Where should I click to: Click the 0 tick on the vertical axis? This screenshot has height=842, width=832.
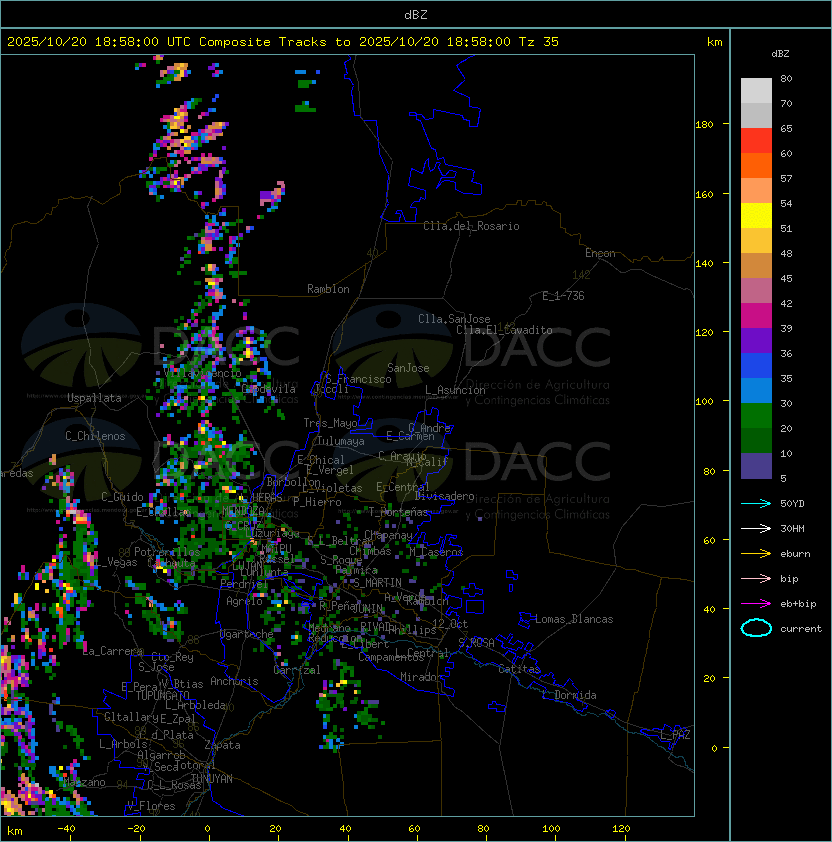coord(714,749)
